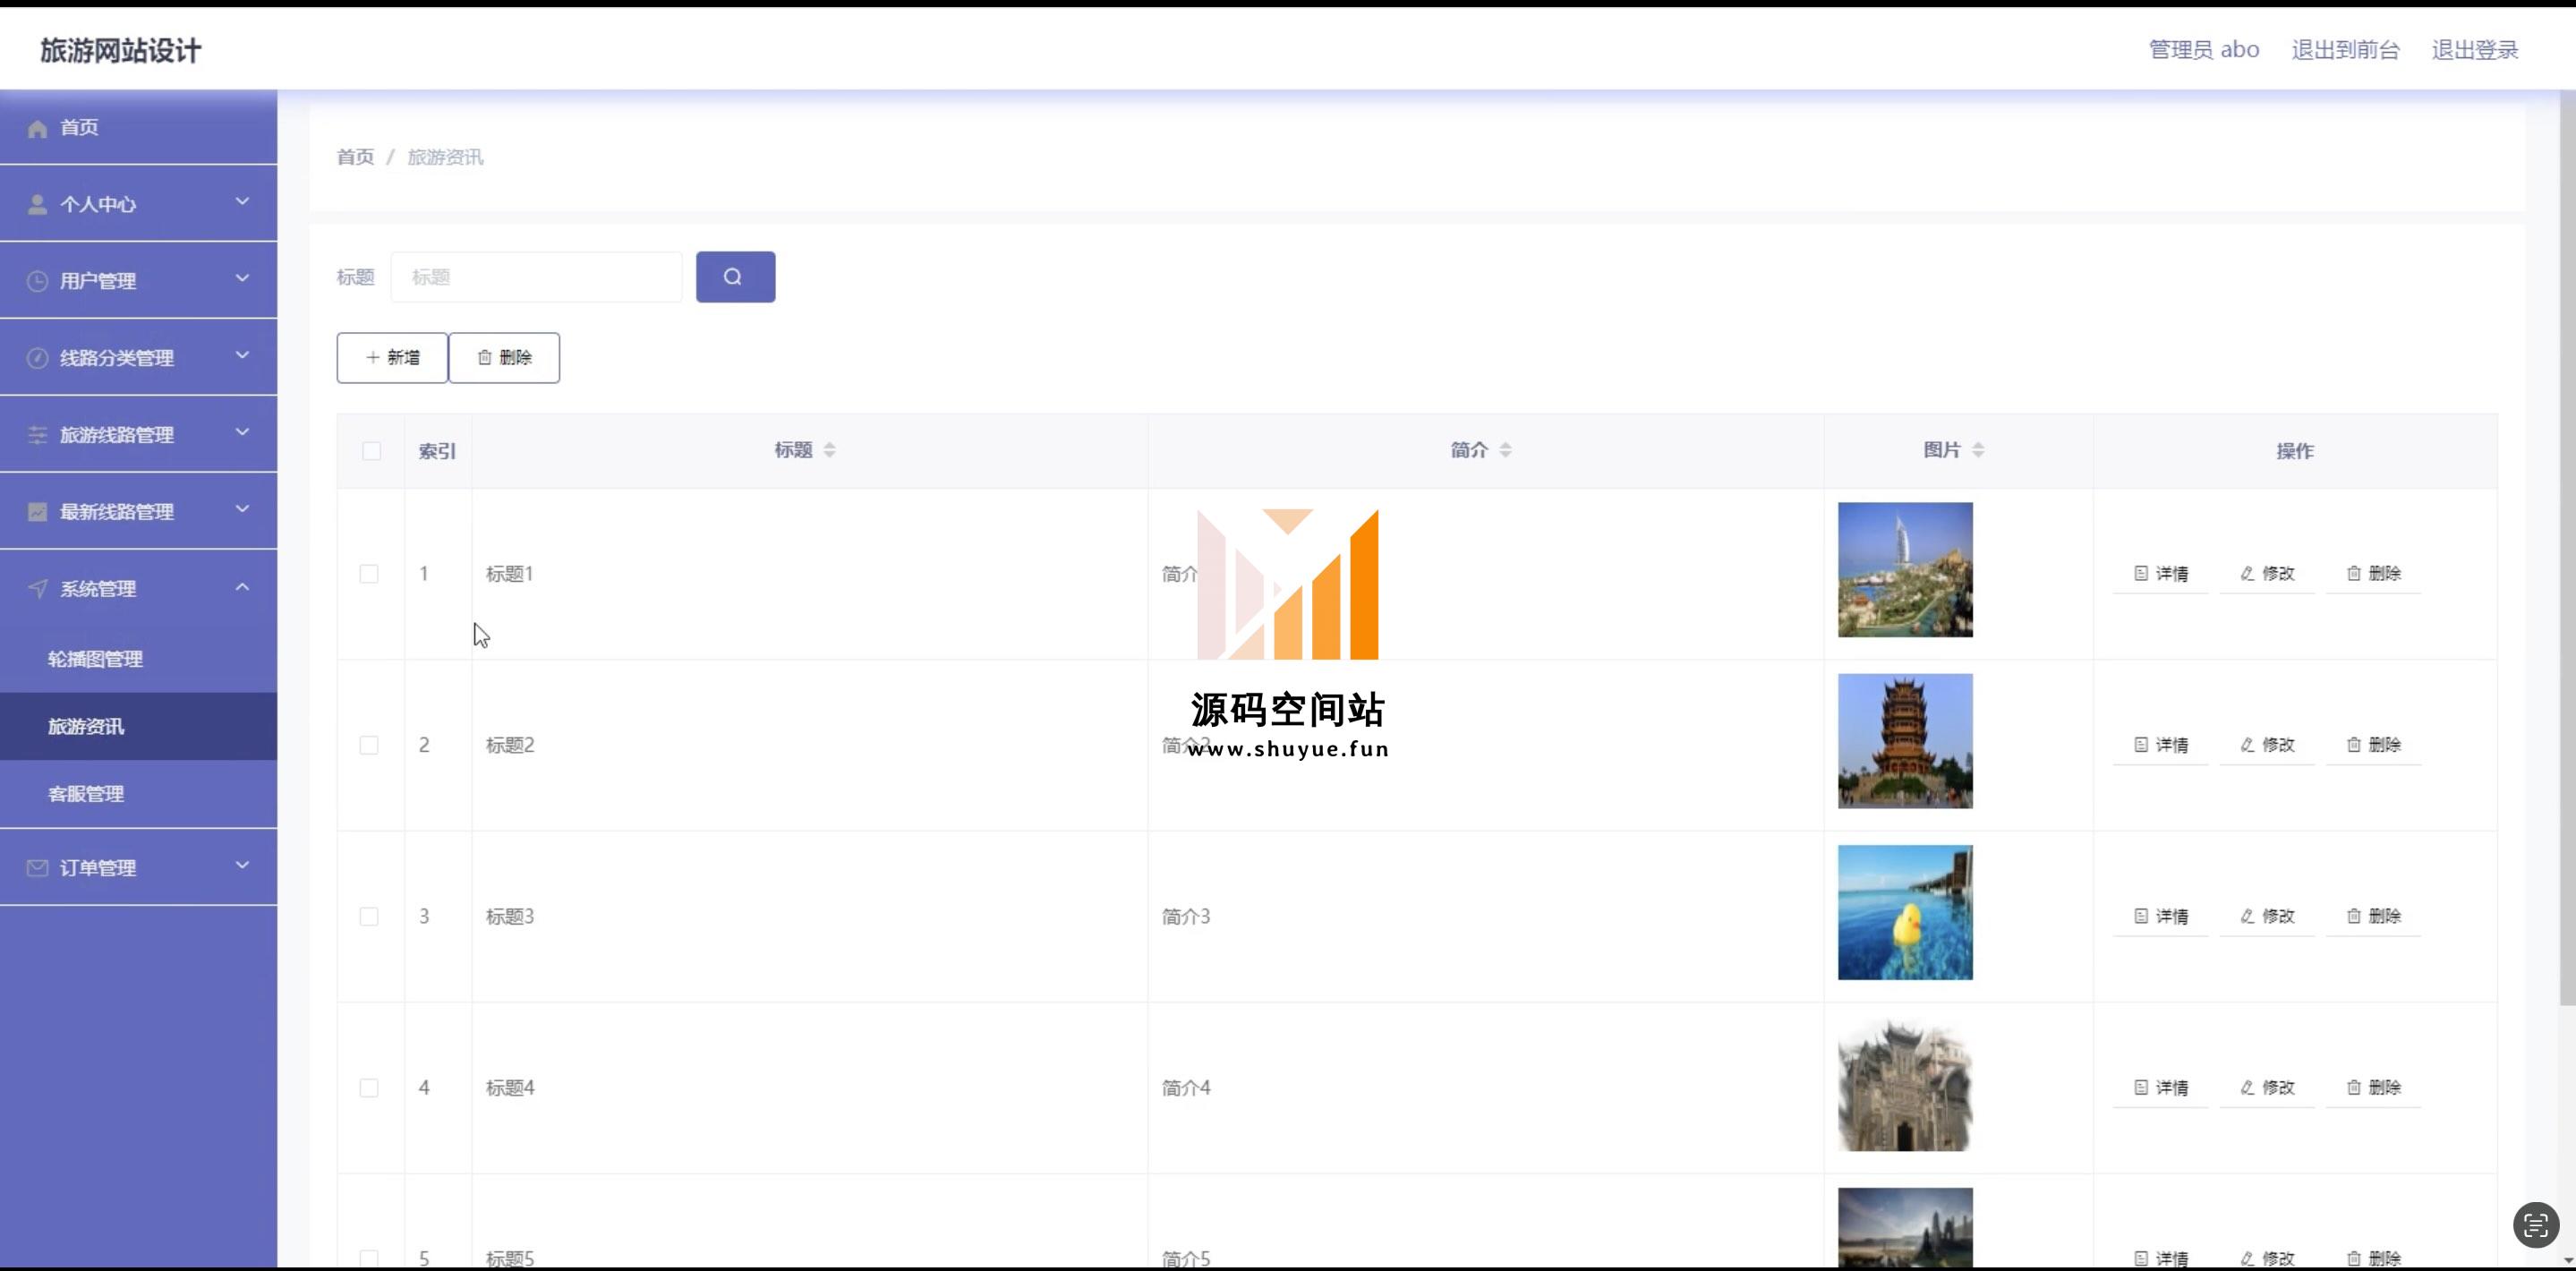2576x1271 pixels.
Task: Open 详情 for row 标题4
Action: (2160, 1087)
